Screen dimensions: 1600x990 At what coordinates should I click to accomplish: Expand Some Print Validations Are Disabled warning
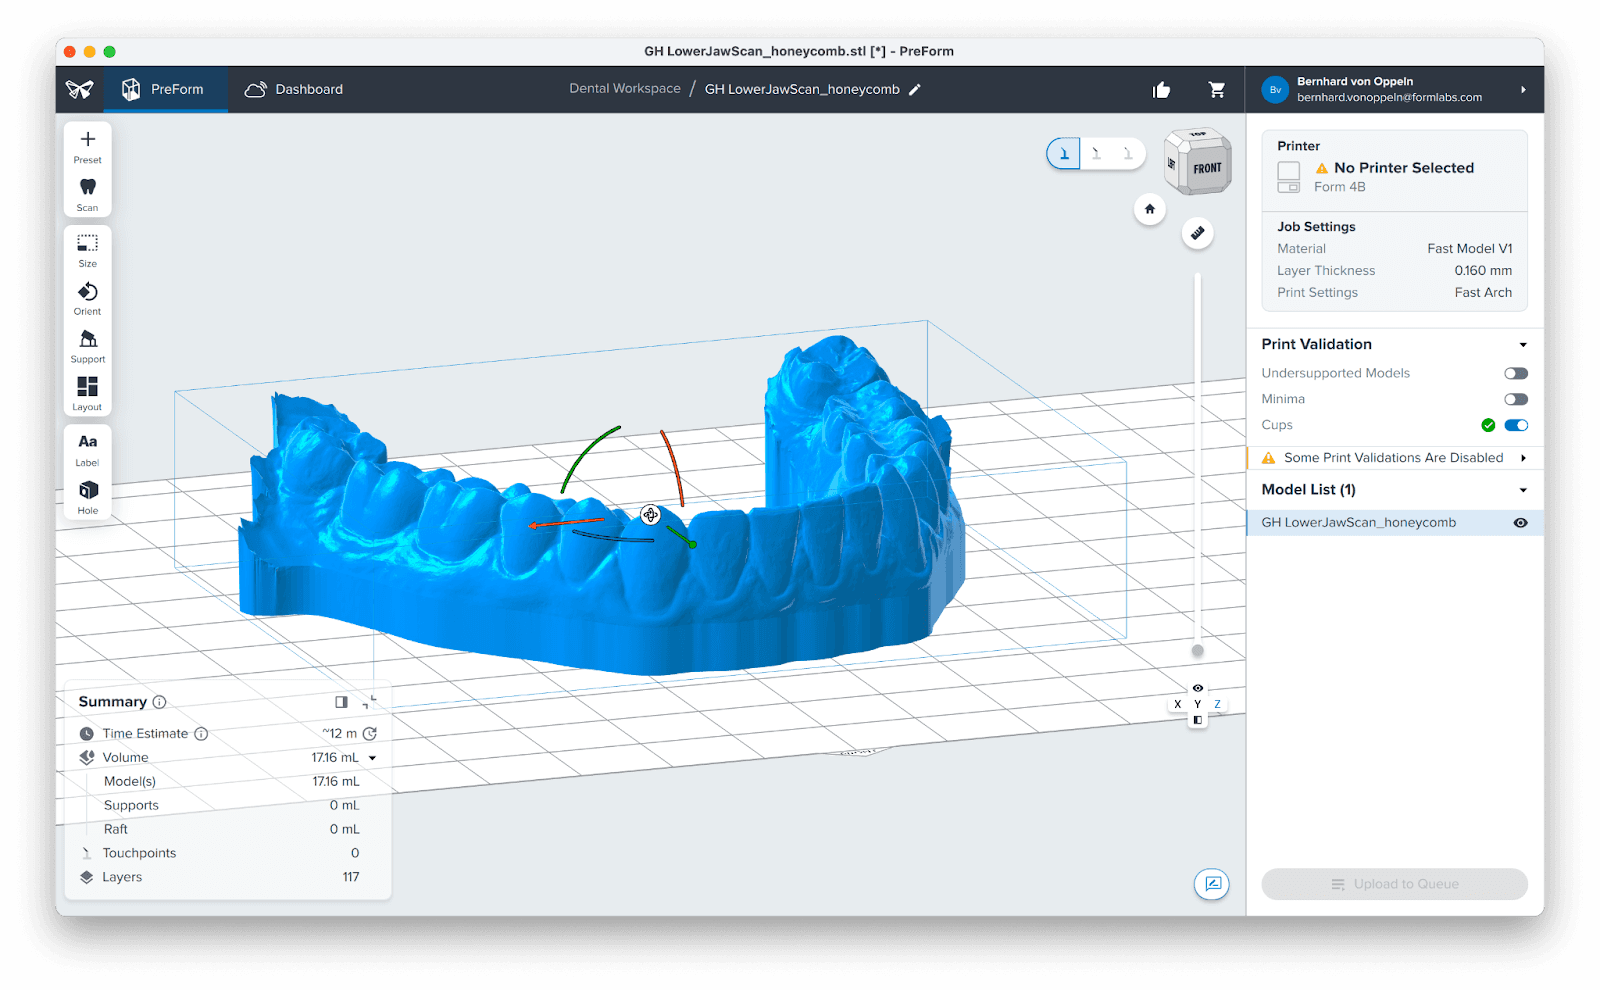pos(1523,457)
